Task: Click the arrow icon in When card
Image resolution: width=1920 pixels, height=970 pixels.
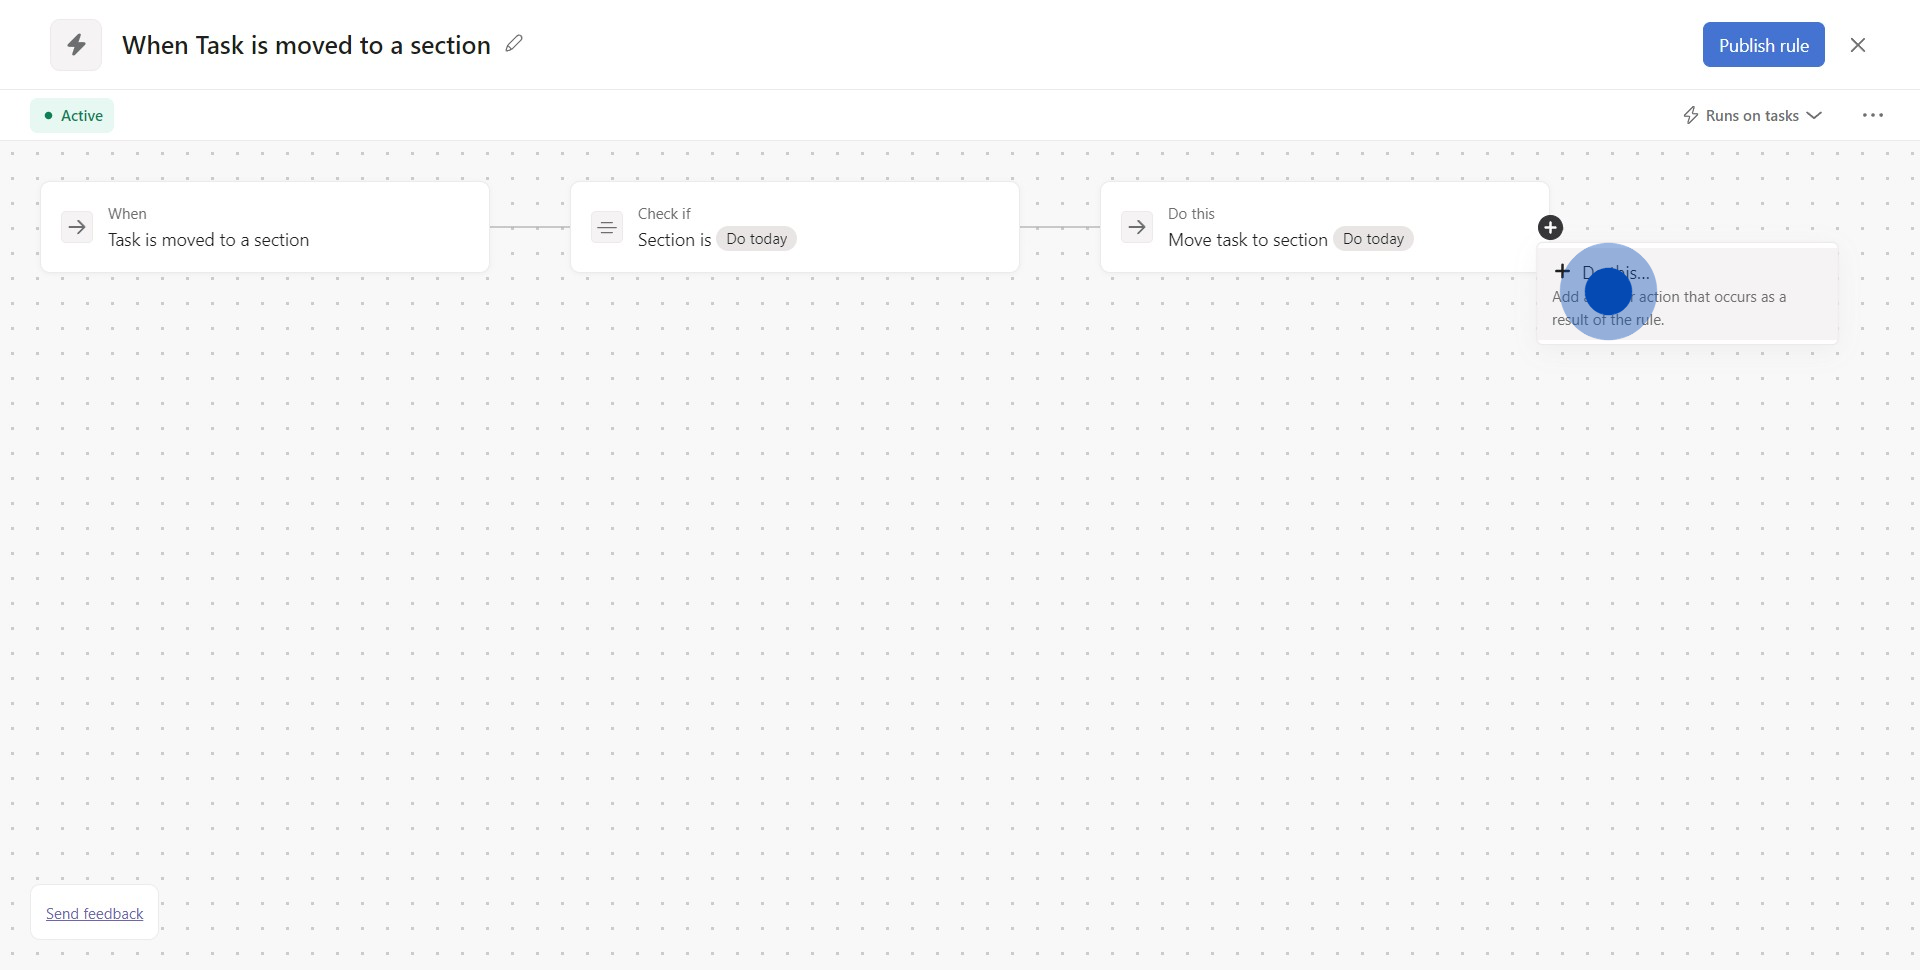Action: tap(77, 227)
